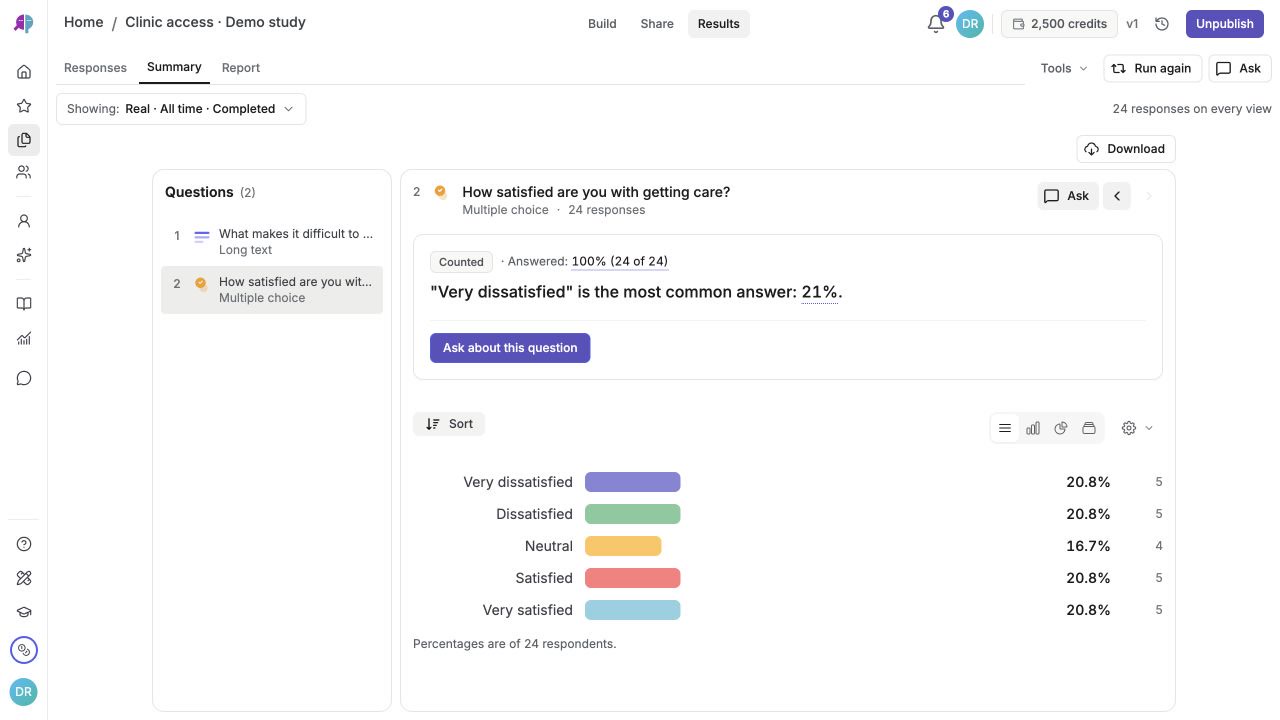This screenshot has width=1280, height=720.
Task: Click the v1 version label
Action: (1132, 24)
